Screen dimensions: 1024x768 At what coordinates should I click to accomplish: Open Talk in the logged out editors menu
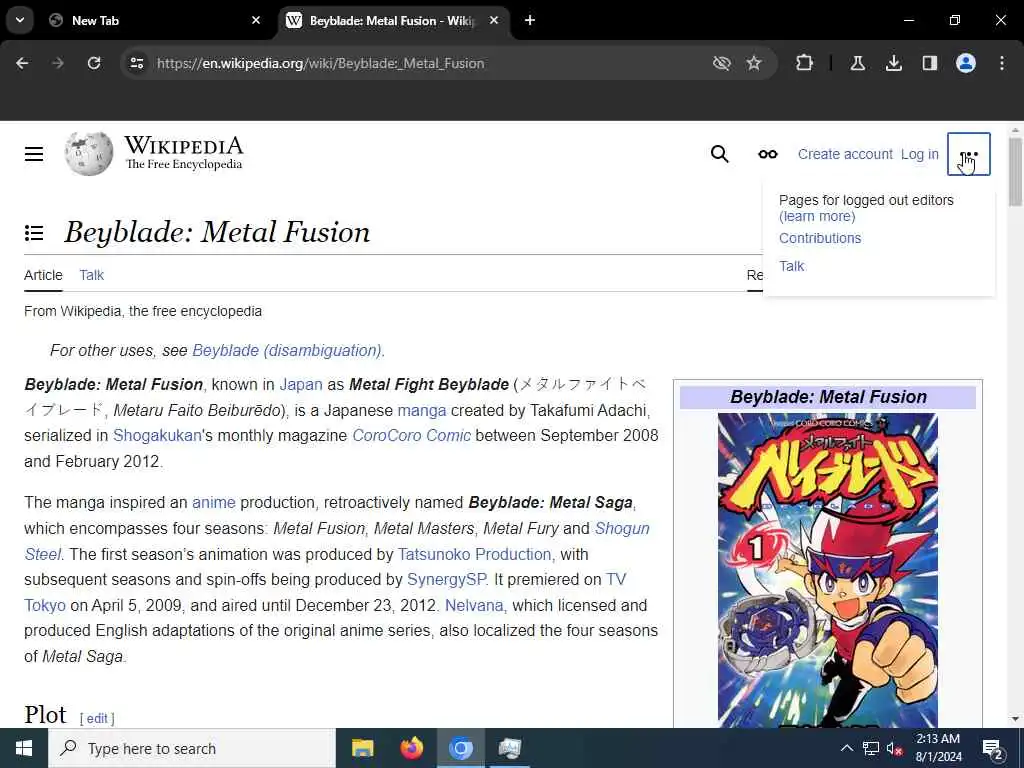(x=792, y=266)
